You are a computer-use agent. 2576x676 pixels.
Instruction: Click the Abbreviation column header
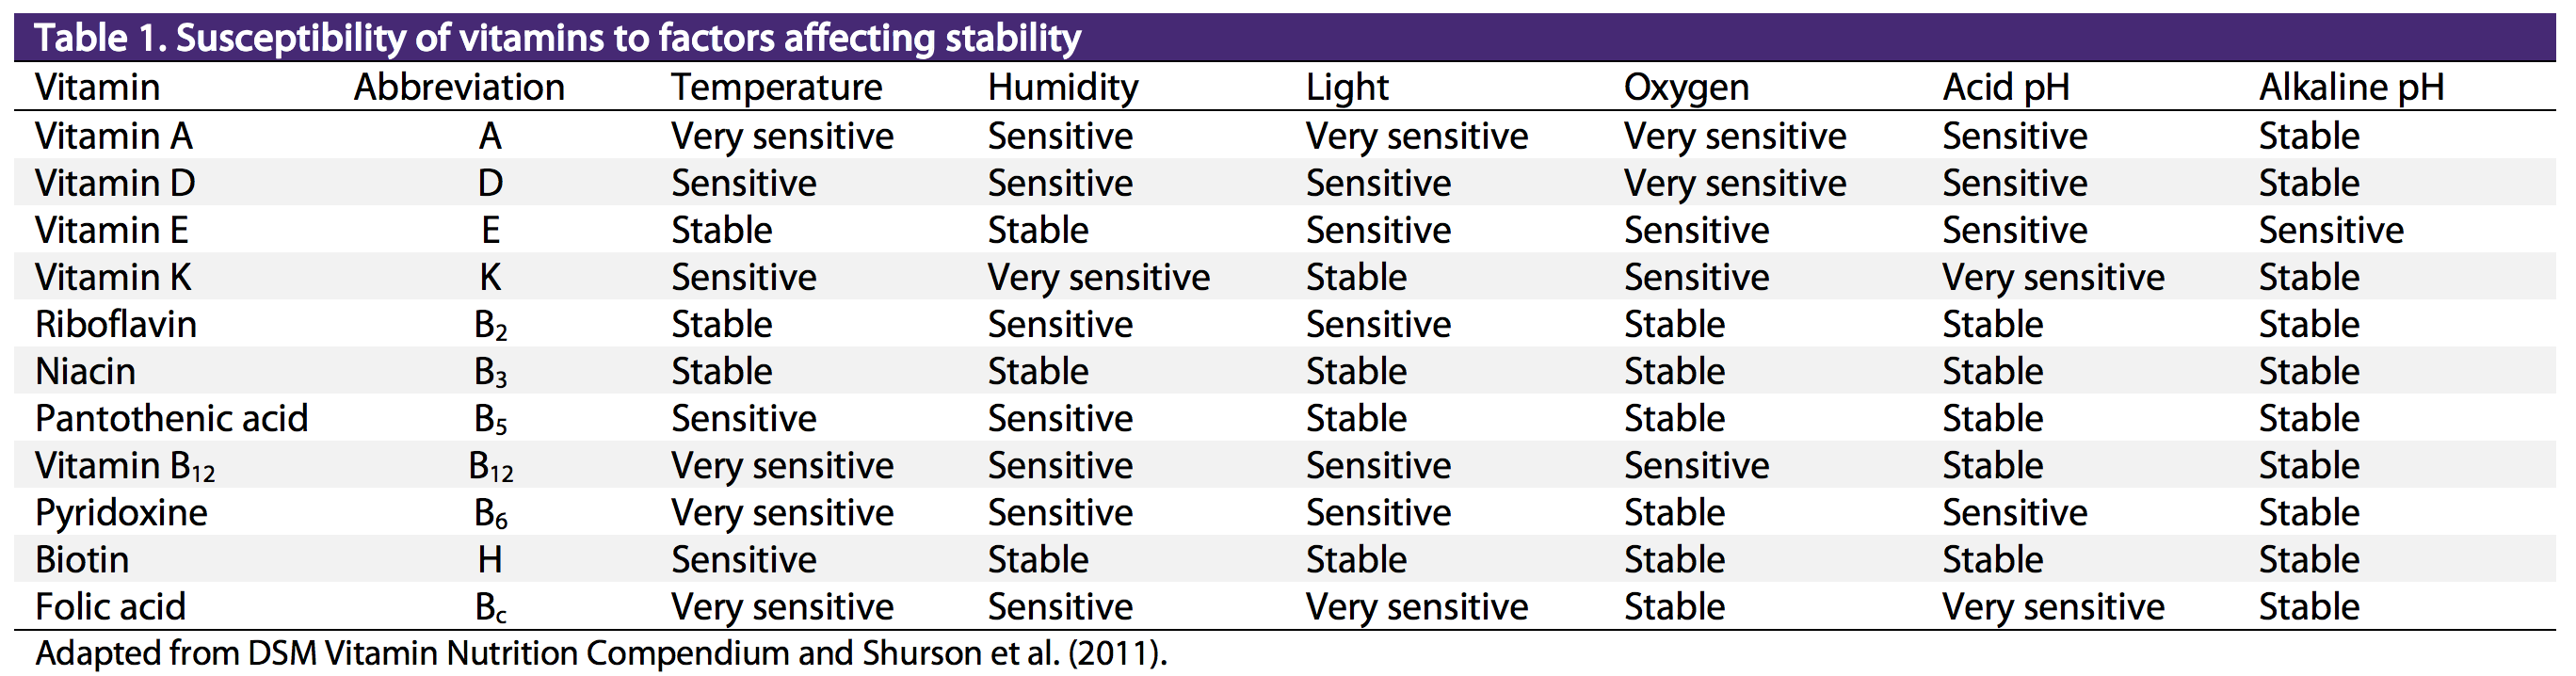coord(459,87)
